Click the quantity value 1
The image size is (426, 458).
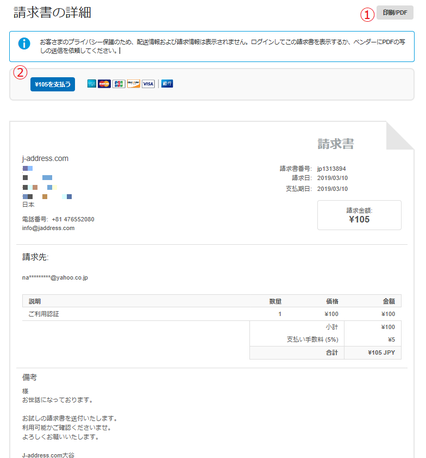pos(280,314)
